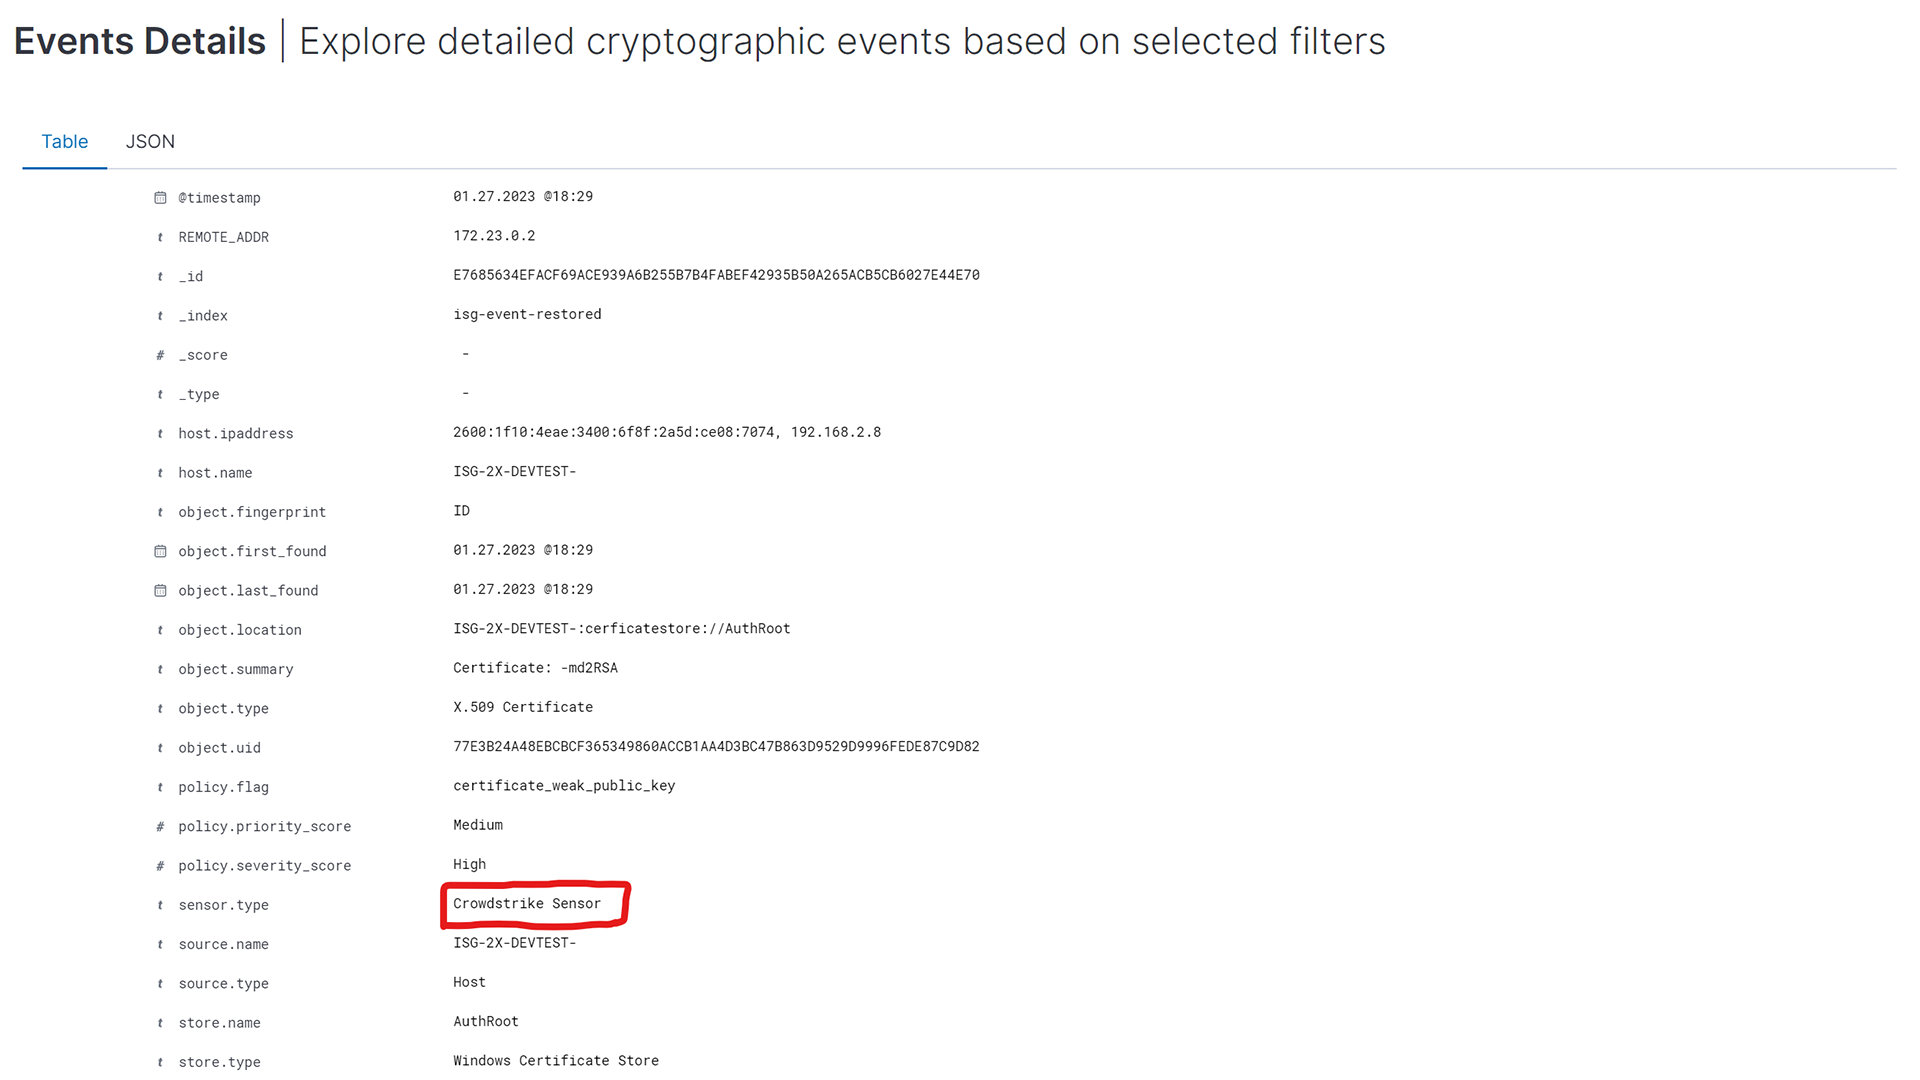
Task: Click the Crowdstrike Sensor value
Action: tap(527, 904)
